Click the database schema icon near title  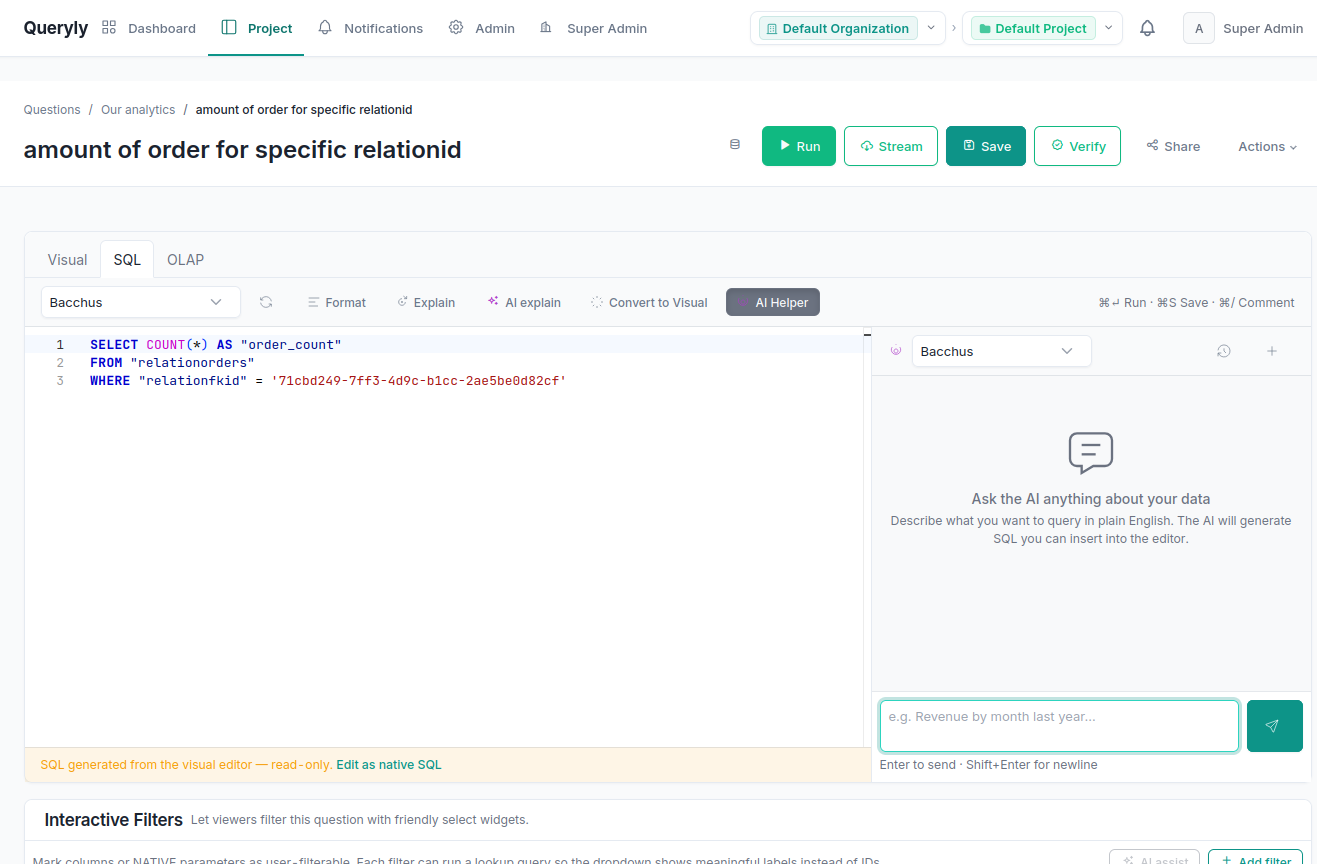coord(735,145)
